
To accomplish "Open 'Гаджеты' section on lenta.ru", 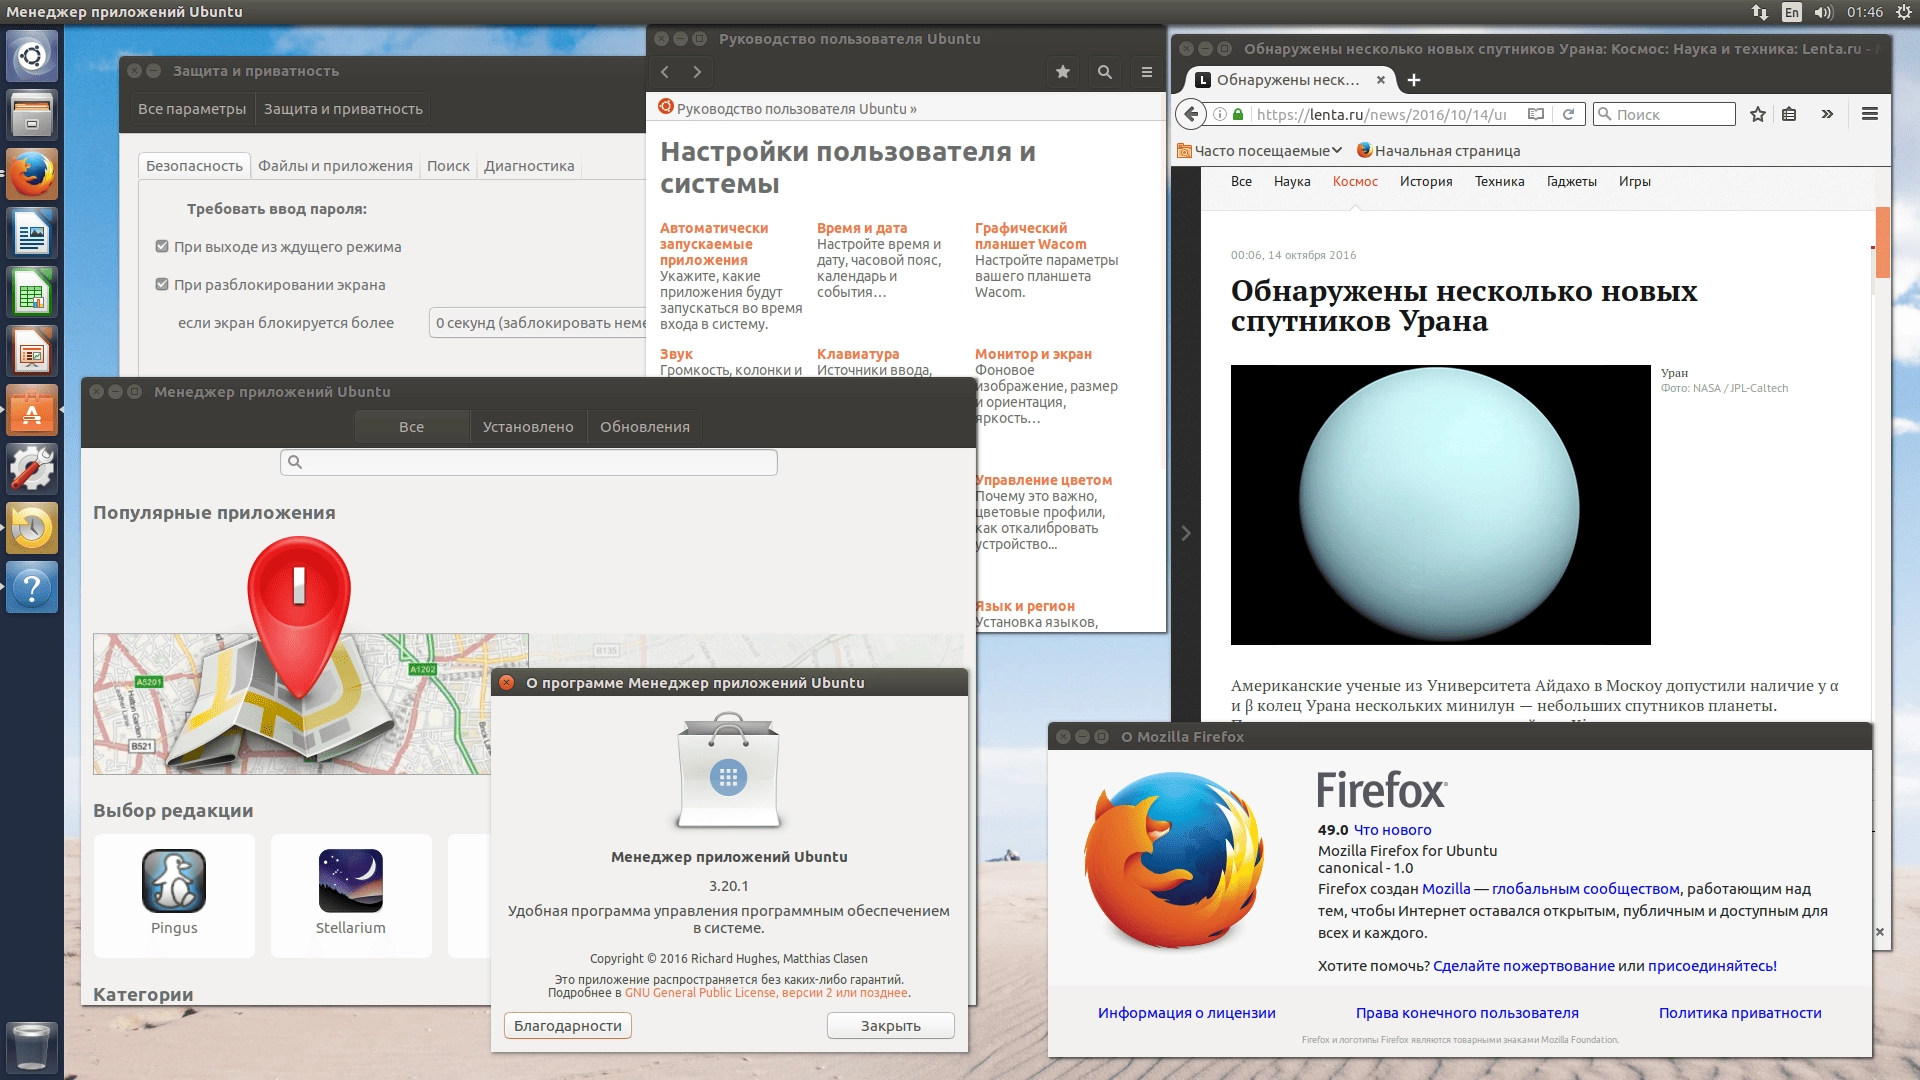I will pyautogui.click(x=1571, y=181).
